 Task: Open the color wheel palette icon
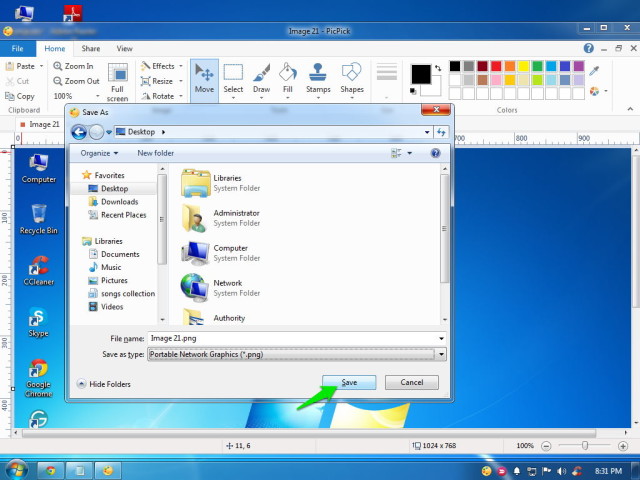click(595, 91)
